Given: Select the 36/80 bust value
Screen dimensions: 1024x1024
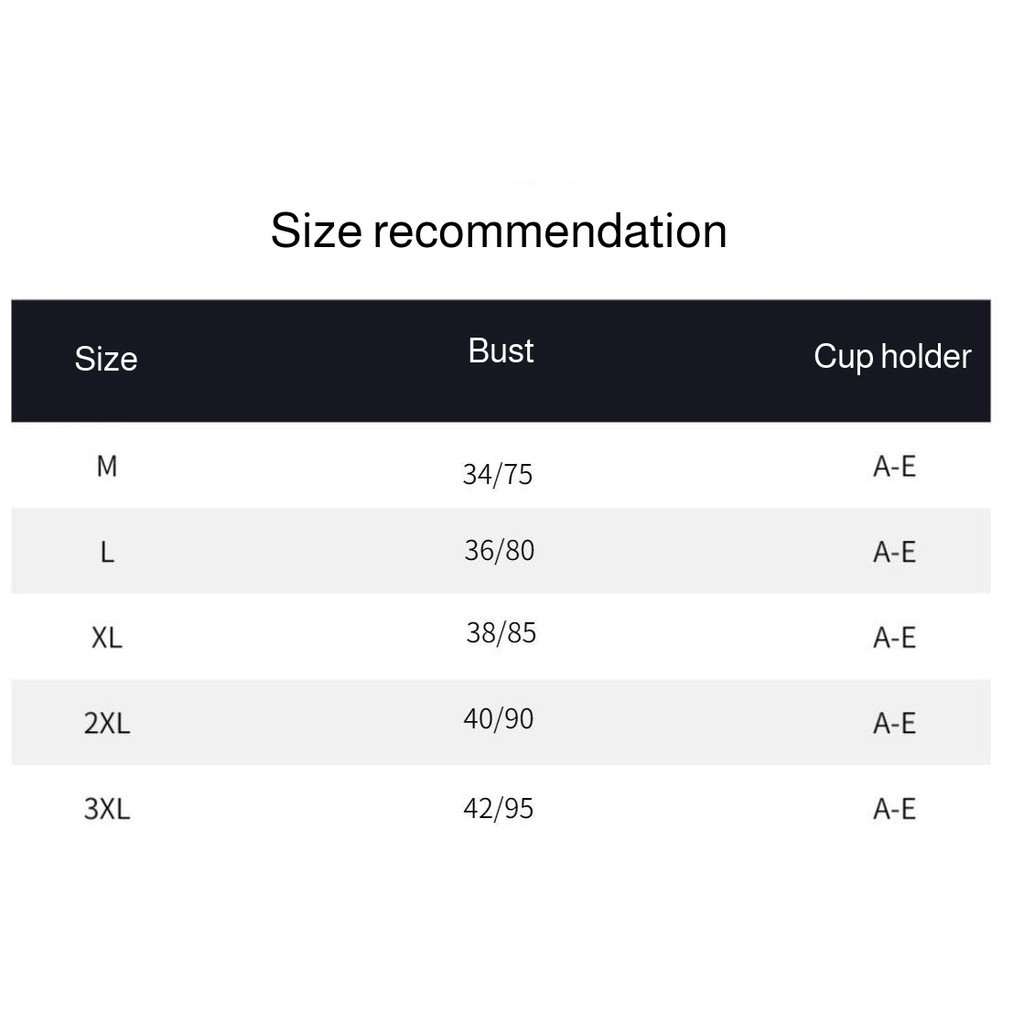Looking at the screenshot, I should coord(500,551).
